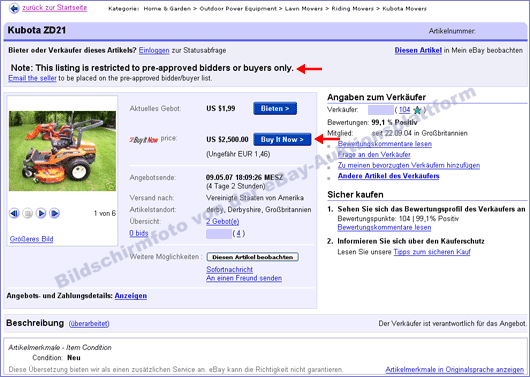Viewport: 530px width, 377px height.
Task: Click 'Diesen Artikel beobachten' button
Action: [x=252, y=257]
